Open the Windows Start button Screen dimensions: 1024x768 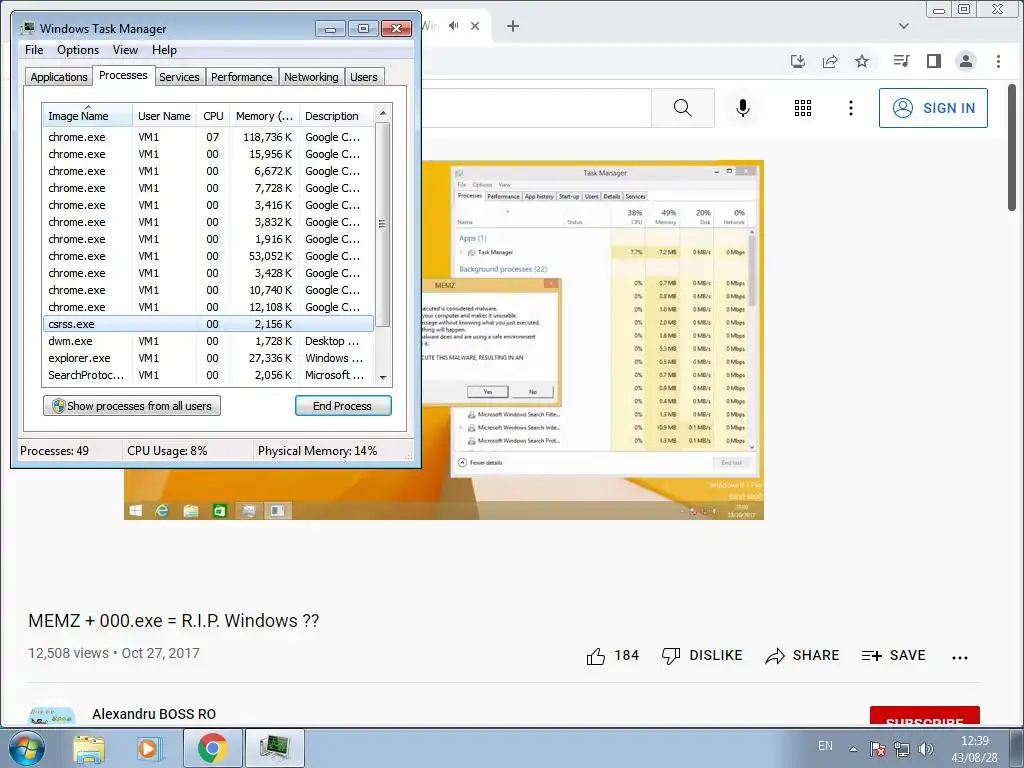(26, 748)
